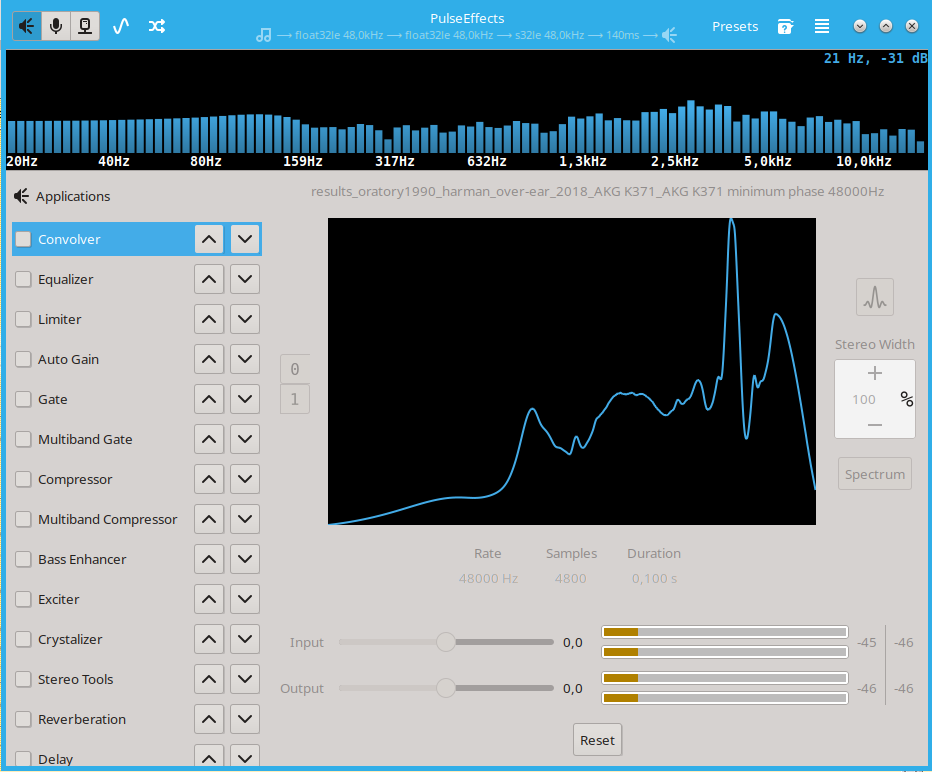This screenshot has width=932, height=772.
Task: Enable the Compressor checkbox
Action: 23,479
